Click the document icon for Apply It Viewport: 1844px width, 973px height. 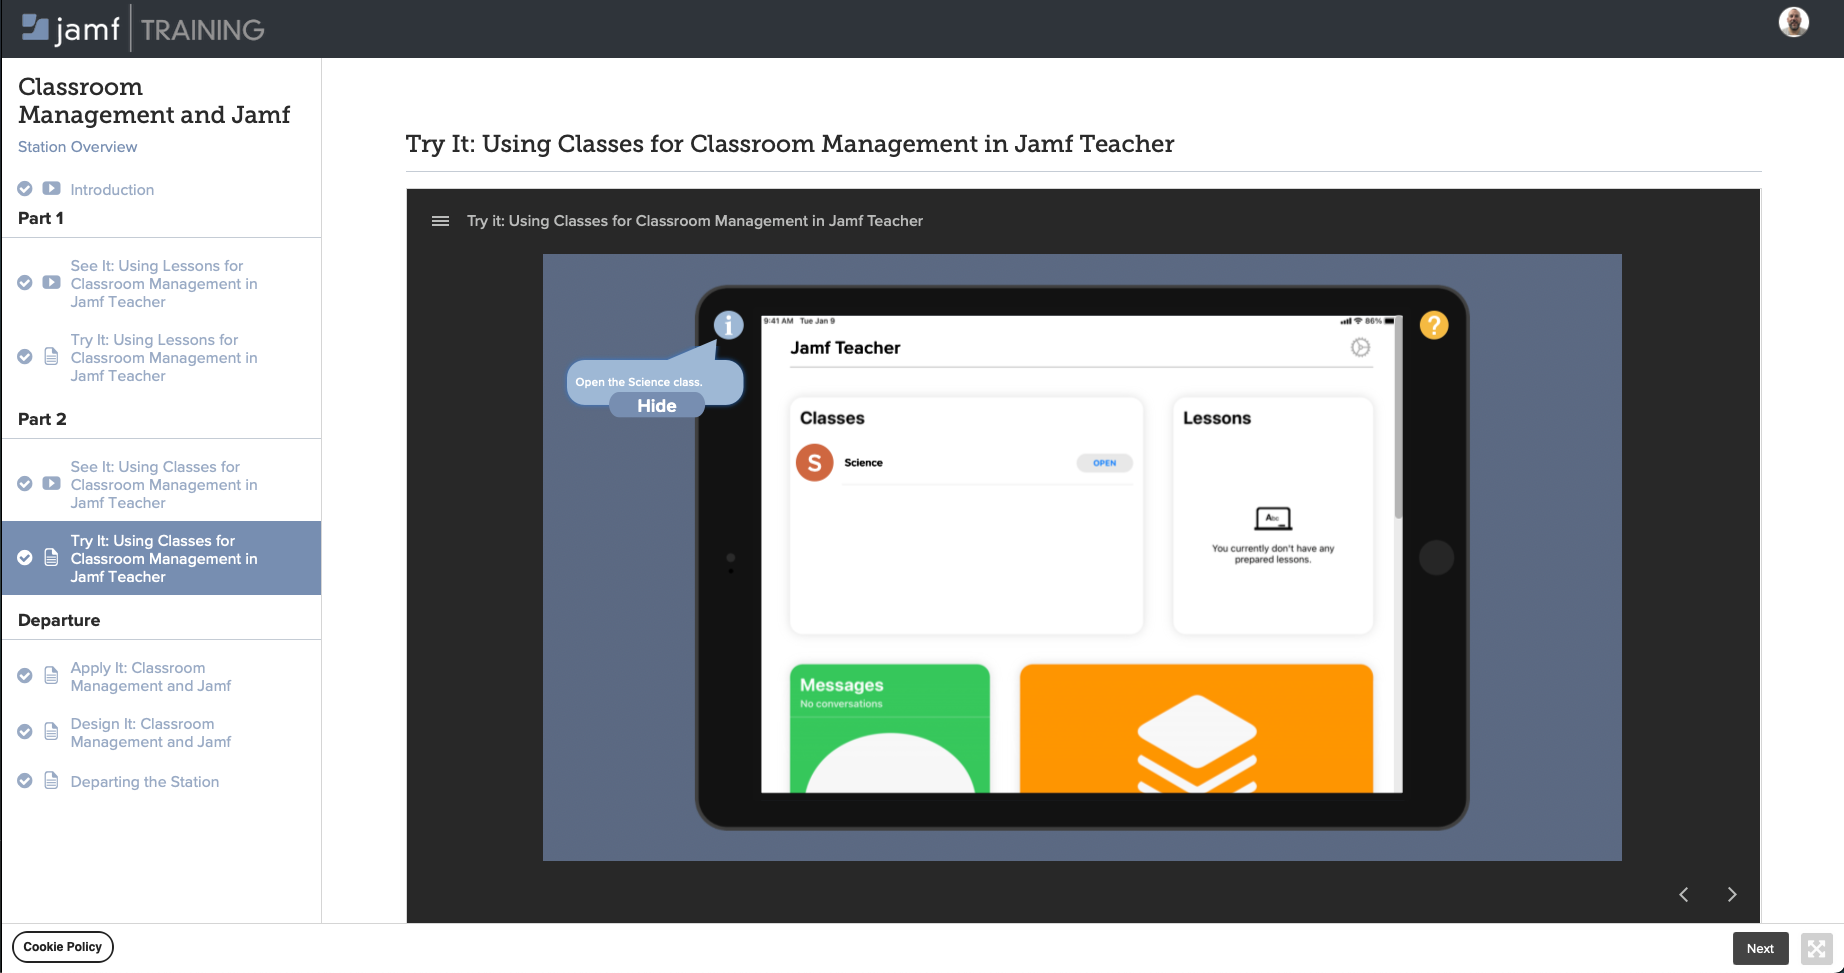click(x=51, y=675)
